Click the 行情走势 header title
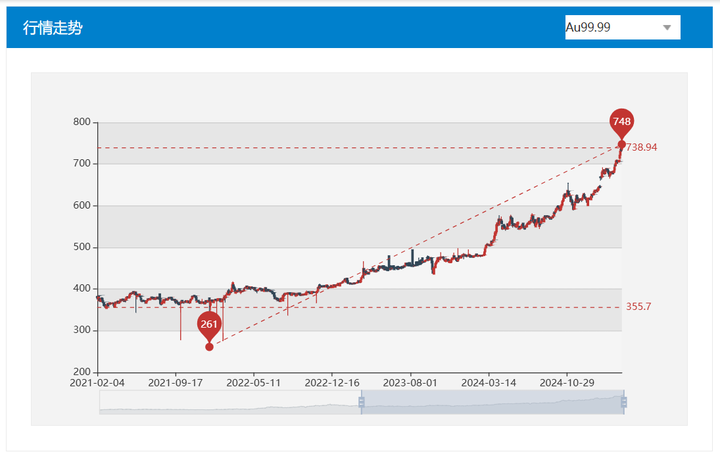Screen dimensions: 720x458 click(x=53, y=28)
